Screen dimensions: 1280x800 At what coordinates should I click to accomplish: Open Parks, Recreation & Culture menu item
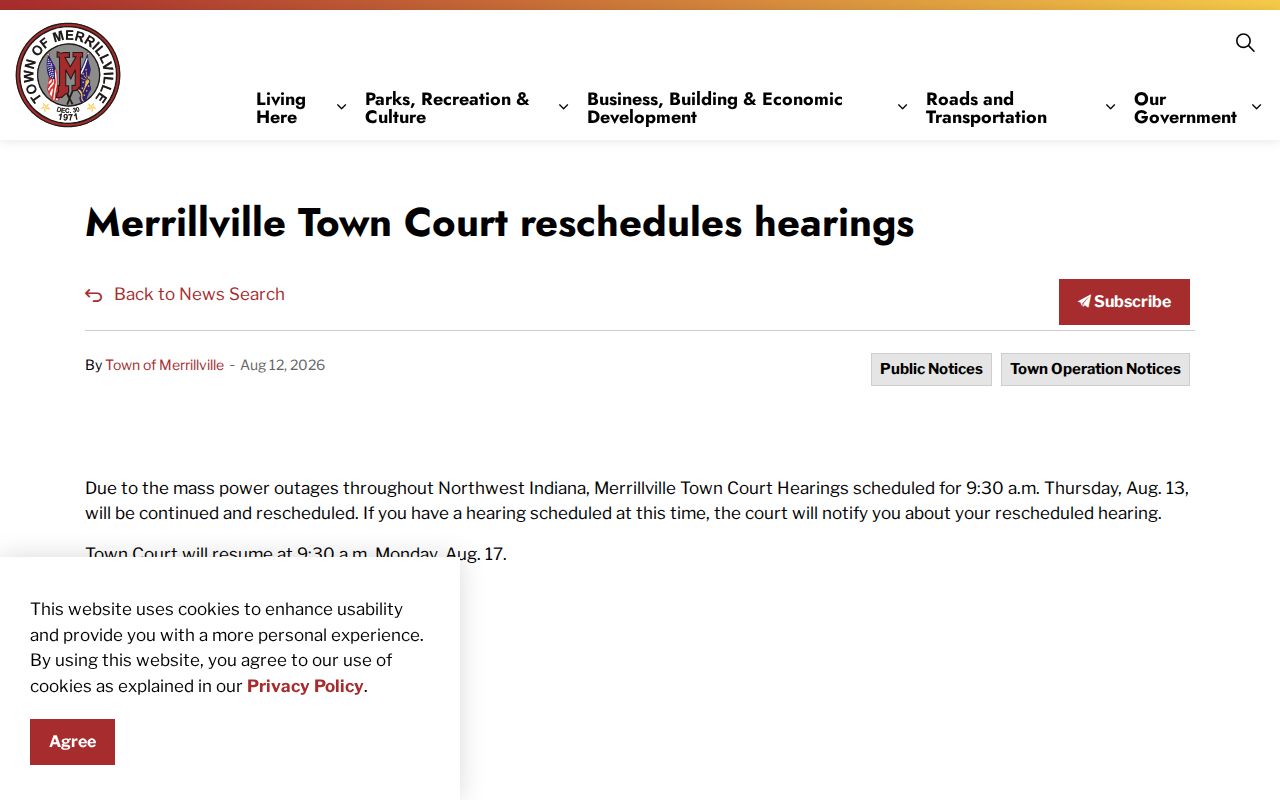[x=447, y=108]
